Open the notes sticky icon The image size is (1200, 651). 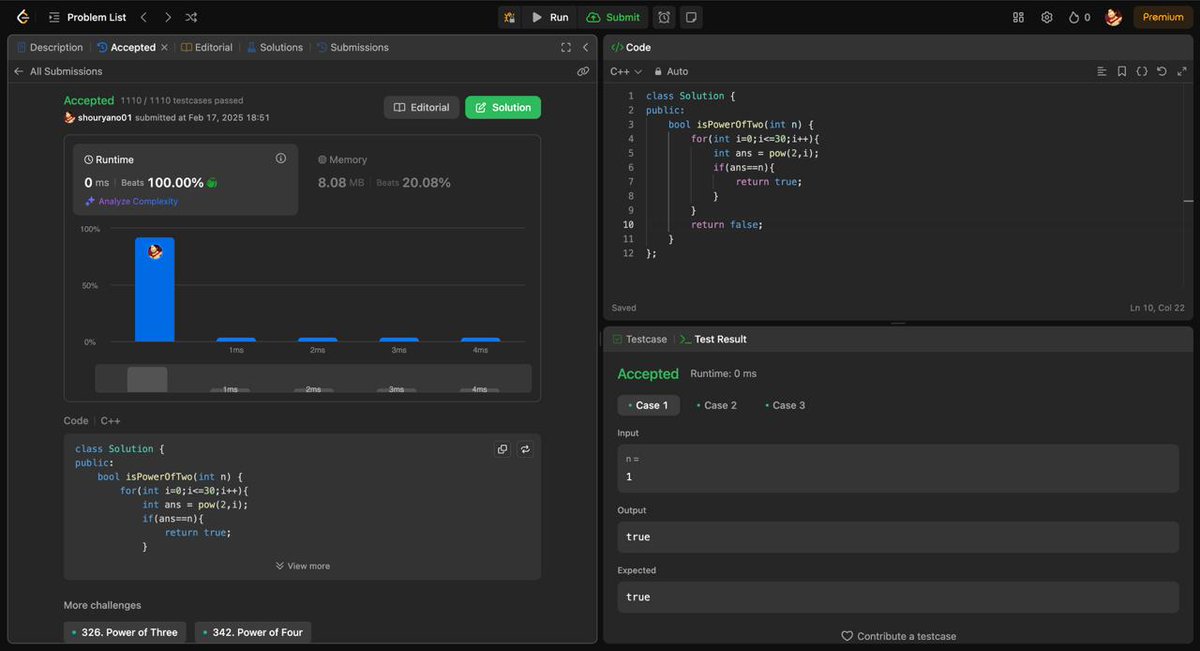[x=691, y=17]
